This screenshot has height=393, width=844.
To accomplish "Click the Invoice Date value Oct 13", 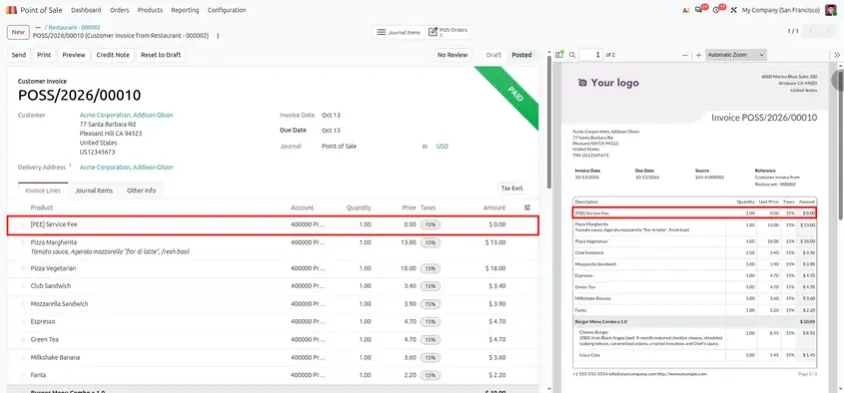I will tap(331, 115).
